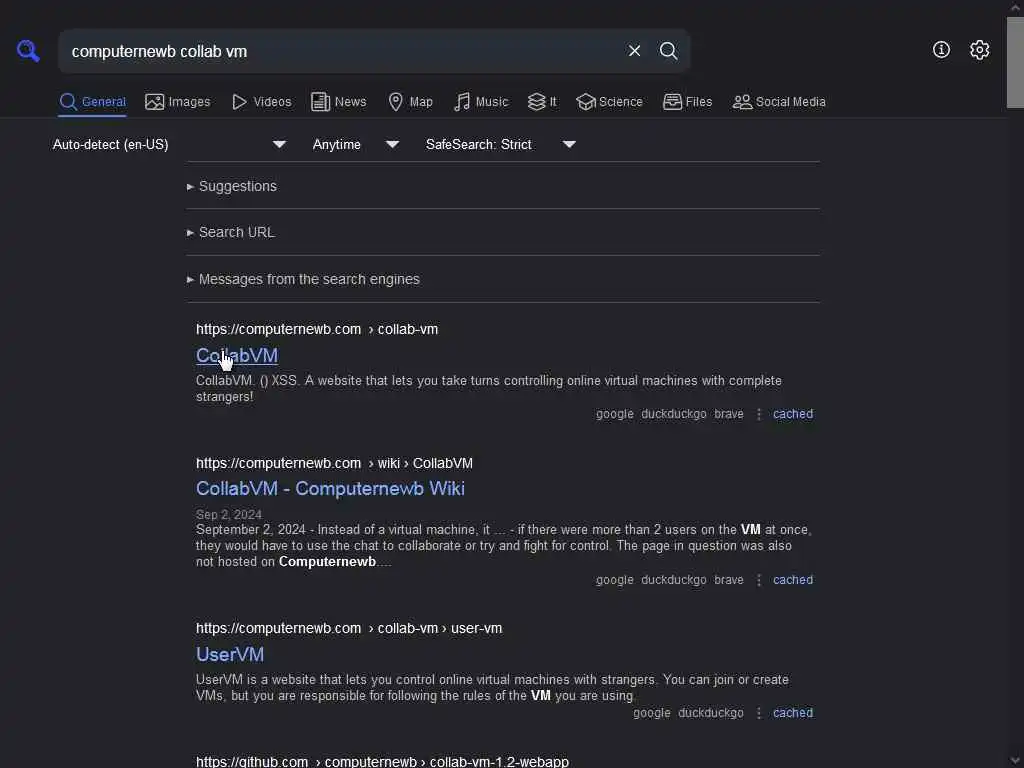This screenshot has height=768, width=1024.
Task: Switch to the Videos tab
Action: 261,102
